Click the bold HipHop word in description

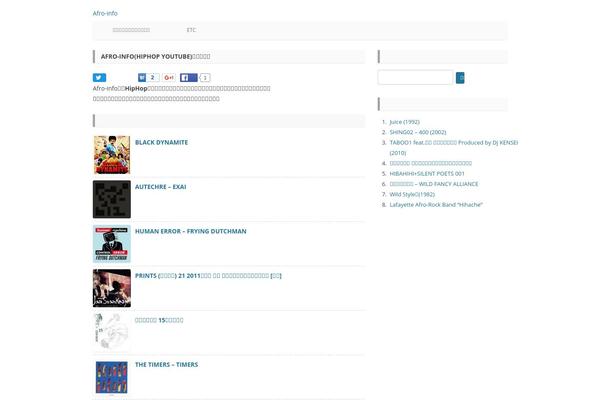click(x=136, y=88)
